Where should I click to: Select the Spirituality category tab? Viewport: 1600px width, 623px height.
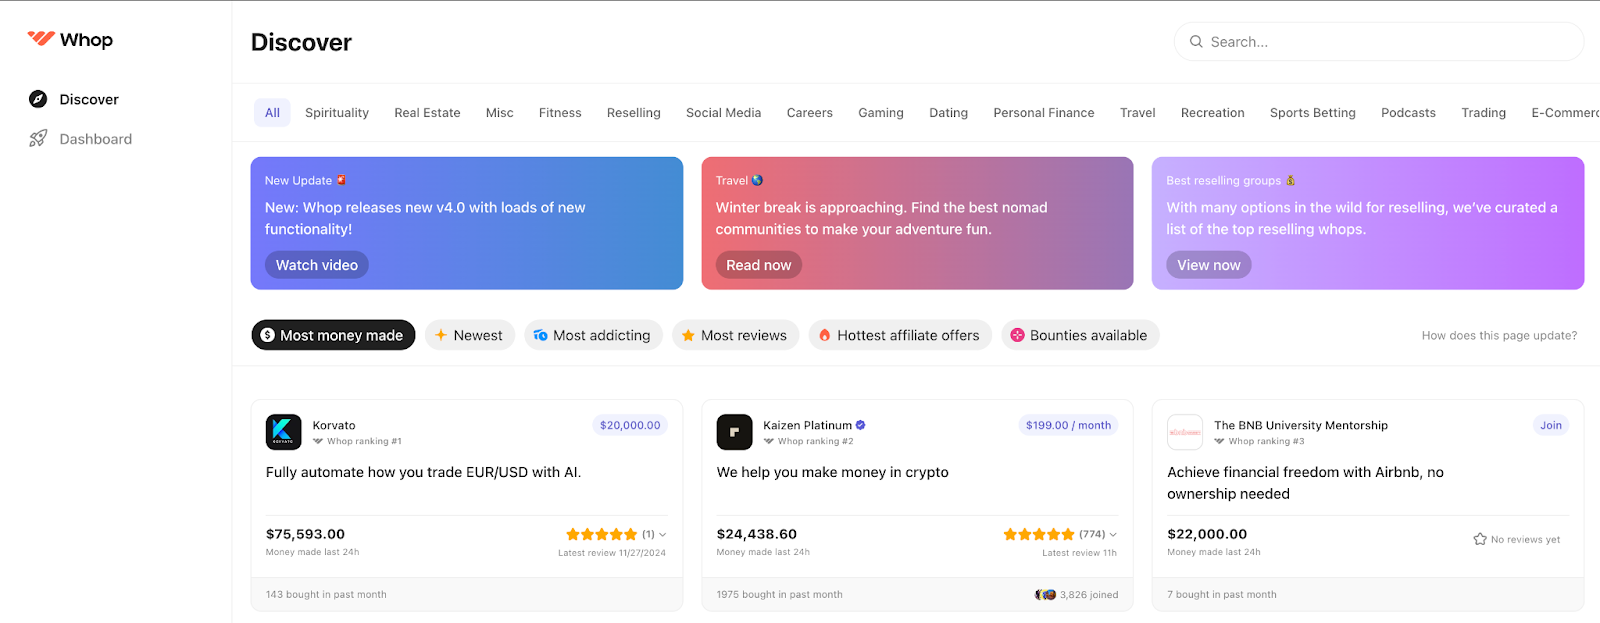pyautogui.click(x=337, y=113)
